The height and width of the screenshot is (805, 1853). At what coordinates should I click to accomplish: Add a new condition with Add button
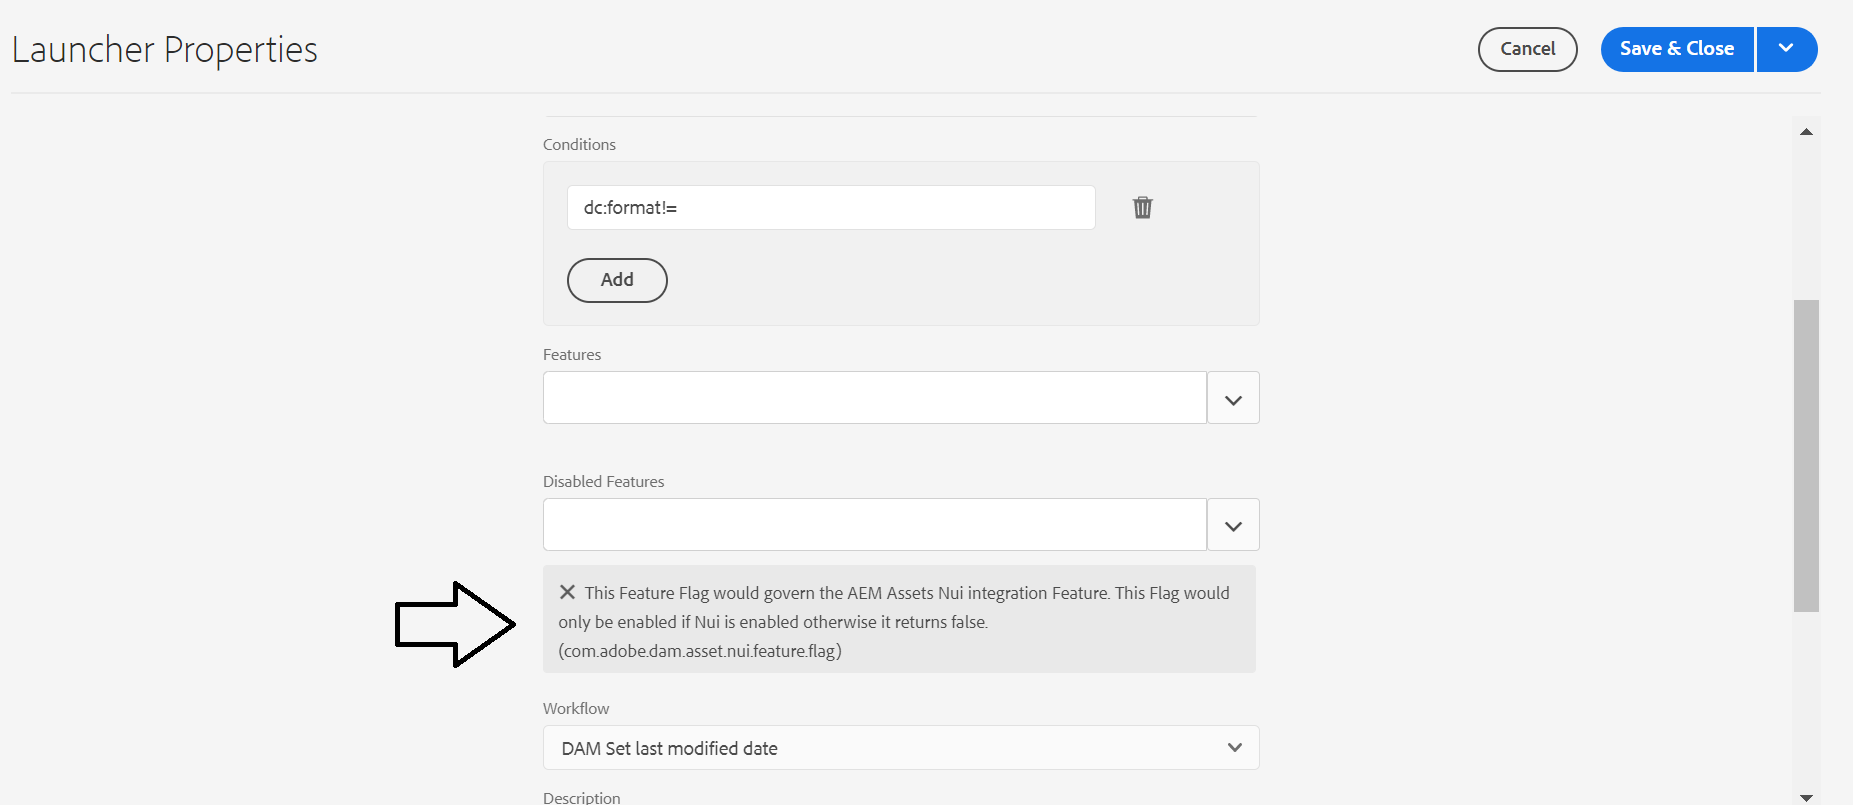pyautogui.click(x=617, y=280)
